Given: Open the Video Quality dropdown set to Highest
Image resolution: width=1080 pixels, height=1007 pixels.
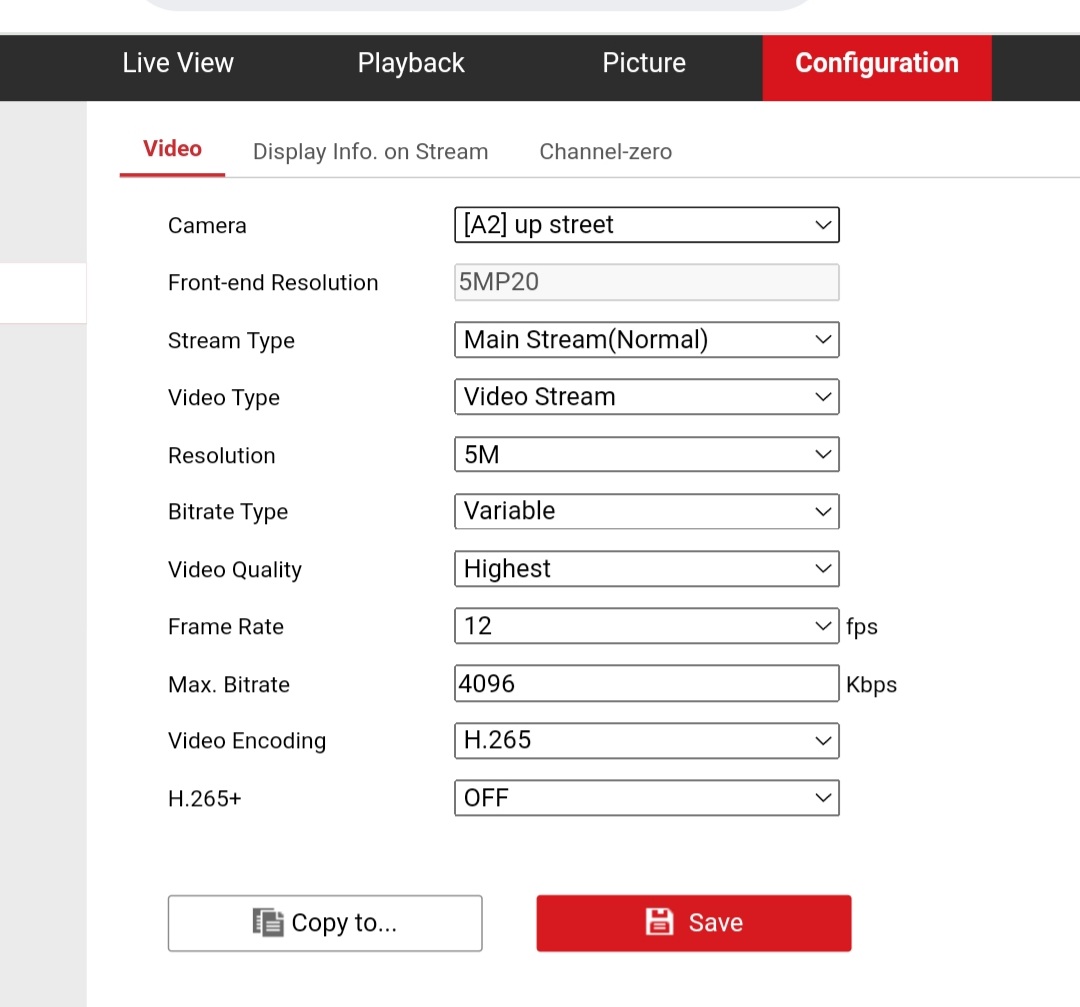Looking at the screenshot, I should [646, 569].
